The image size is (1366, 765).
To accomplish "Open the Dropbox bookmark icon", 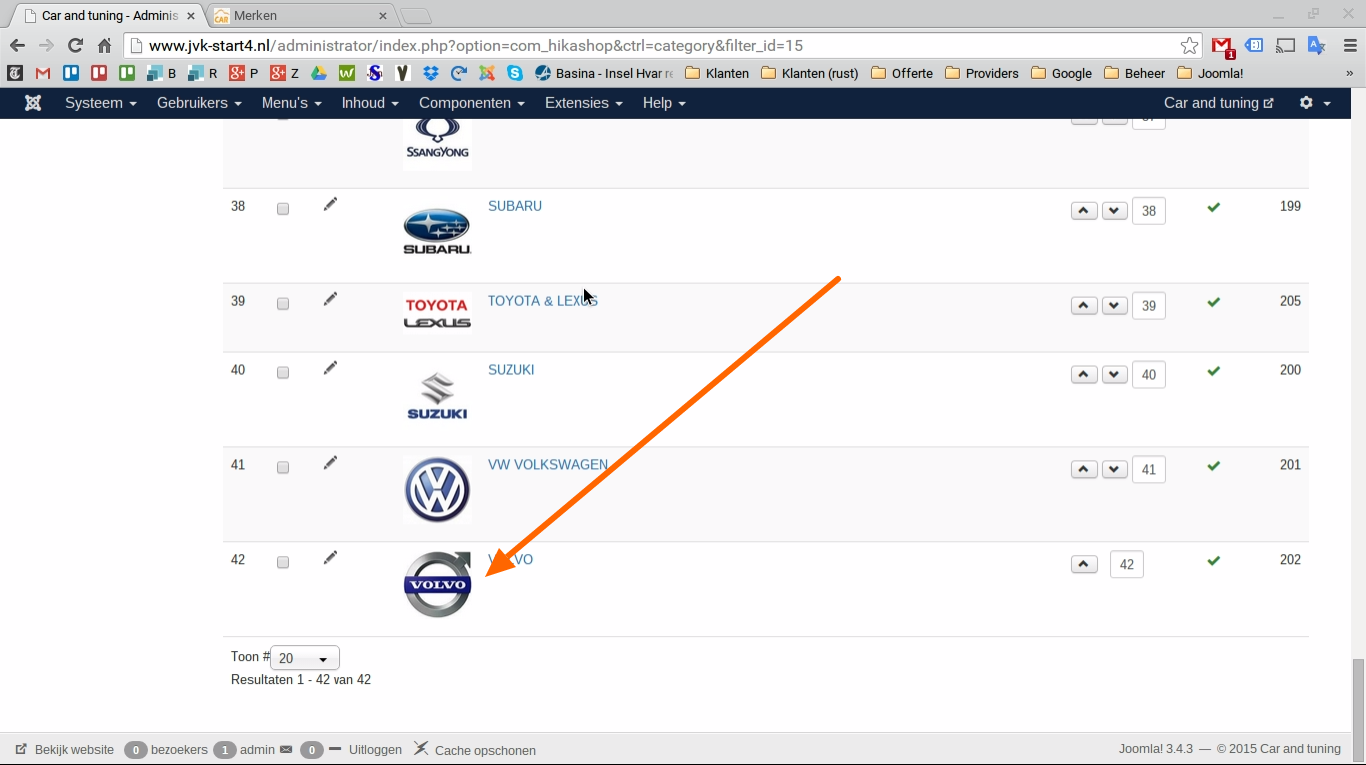I will click(431, 73).
